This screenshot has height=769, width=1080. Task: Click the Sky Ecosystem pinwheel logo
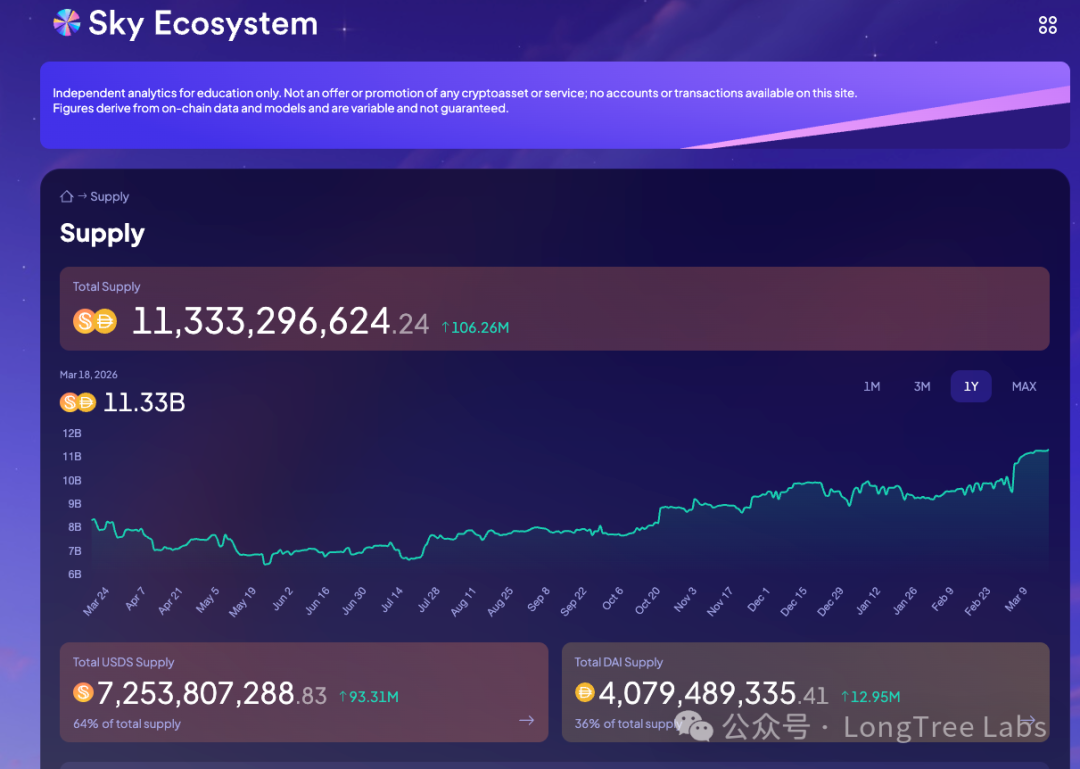click(x=67, y=23)
